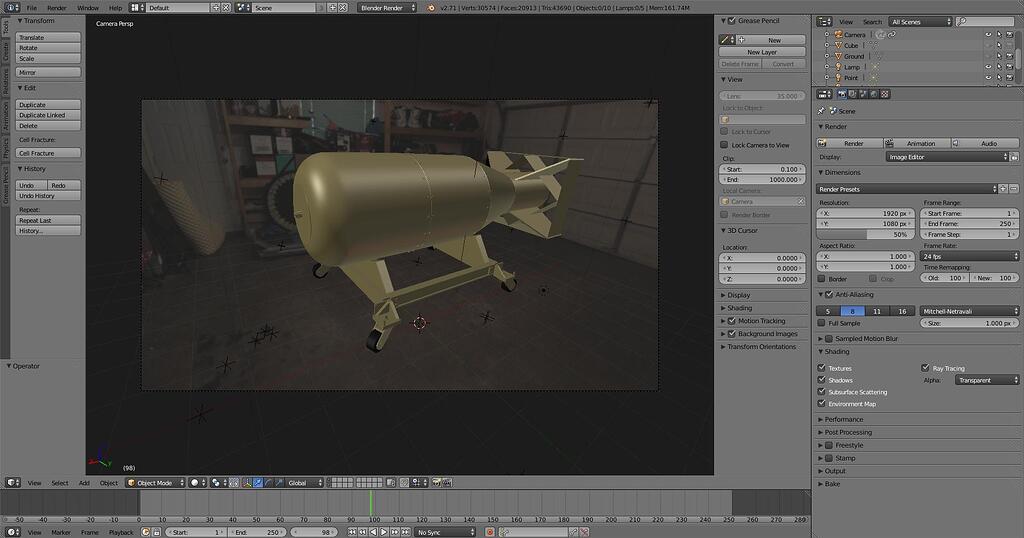Uncheck Subsurface Scattering checkbox

(x=822, y=391)
